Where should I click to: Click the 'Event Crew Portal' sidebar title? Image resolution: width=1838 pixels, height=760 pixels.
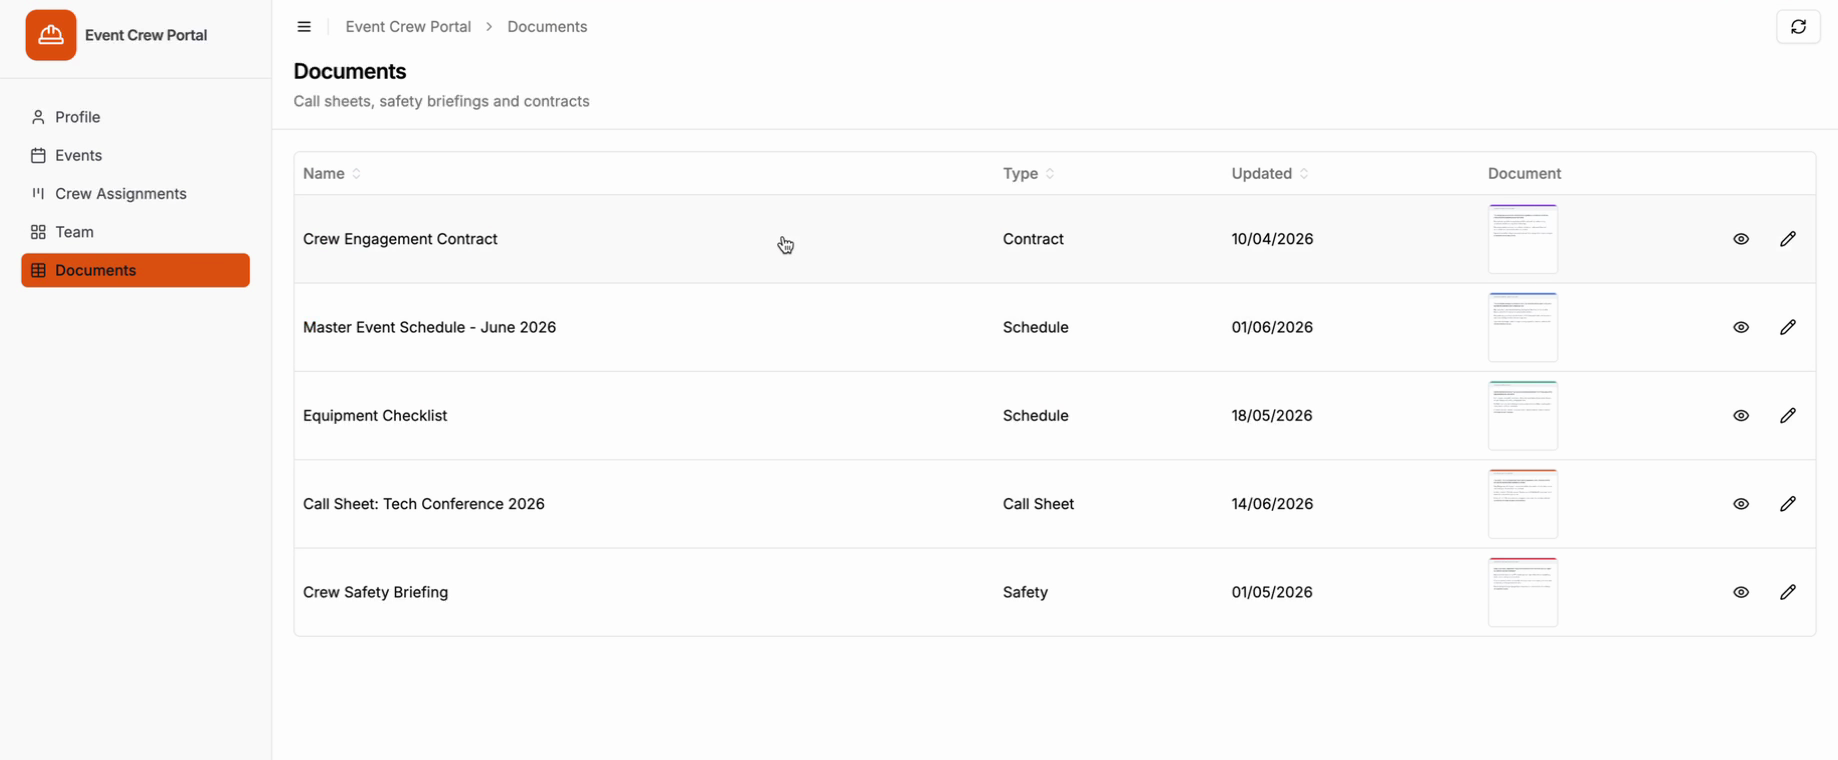(146, 35)
